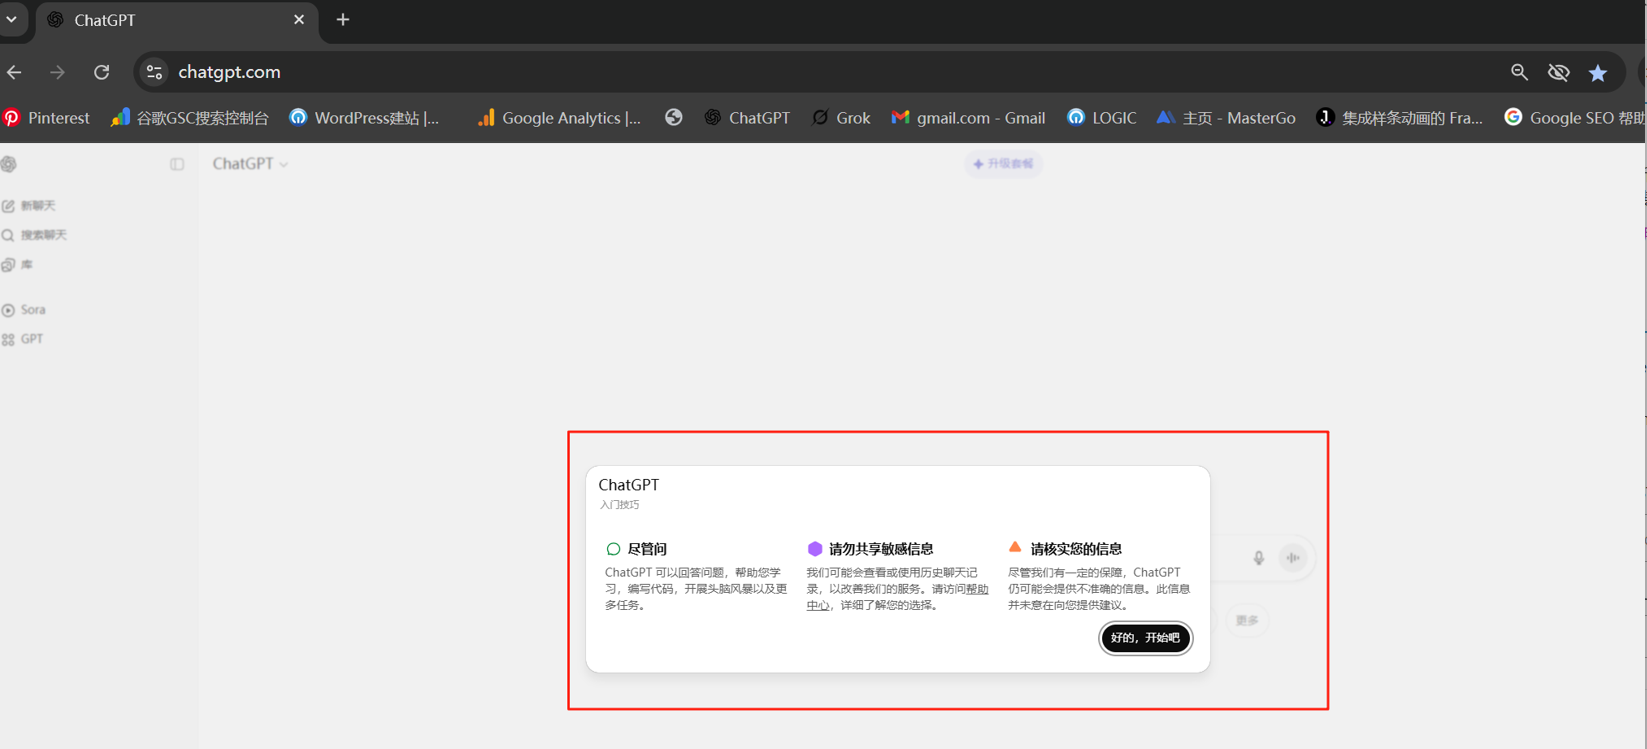Click the 尽管问 heading in the dialog
The image size is (1647, 749).
[647, 549]
